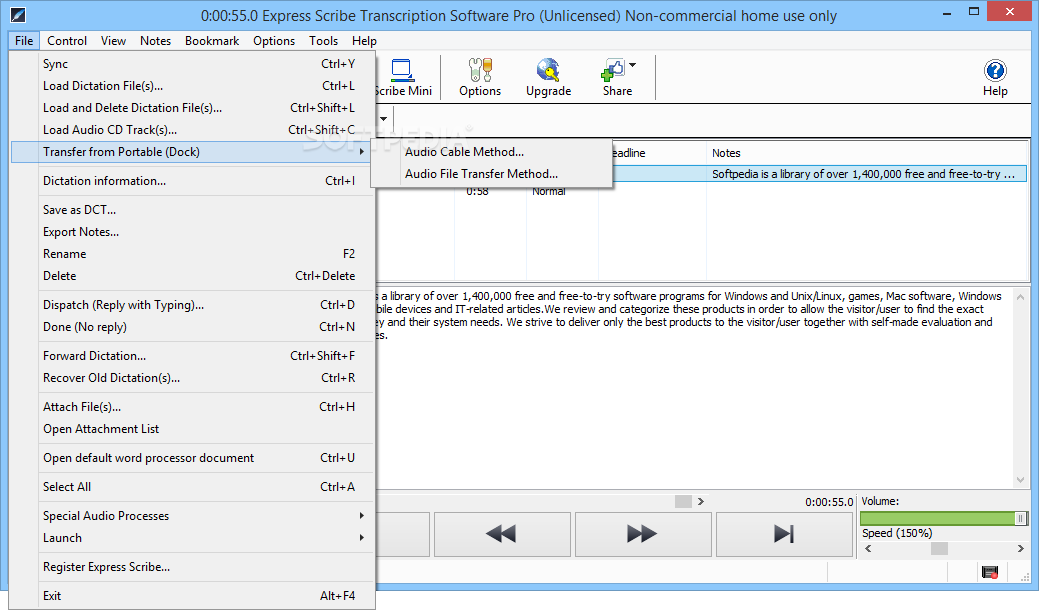Open the Scribe Mini toolbar button
Viewport: 1039px width, 610px height.
coord(404,78)
